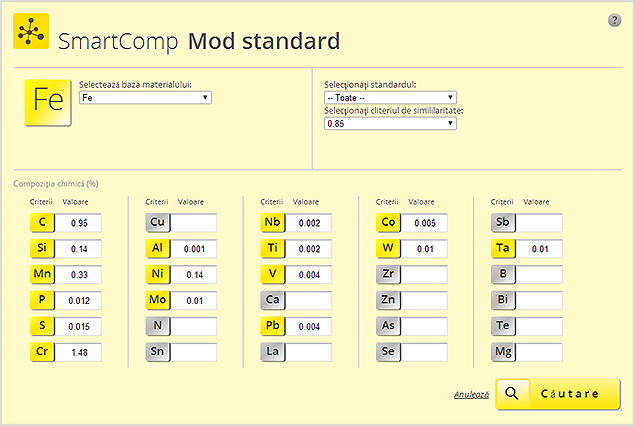This screenshot has height=426, width=635.
Task: Toggle the S element criterion button
Action: point(42,326)
